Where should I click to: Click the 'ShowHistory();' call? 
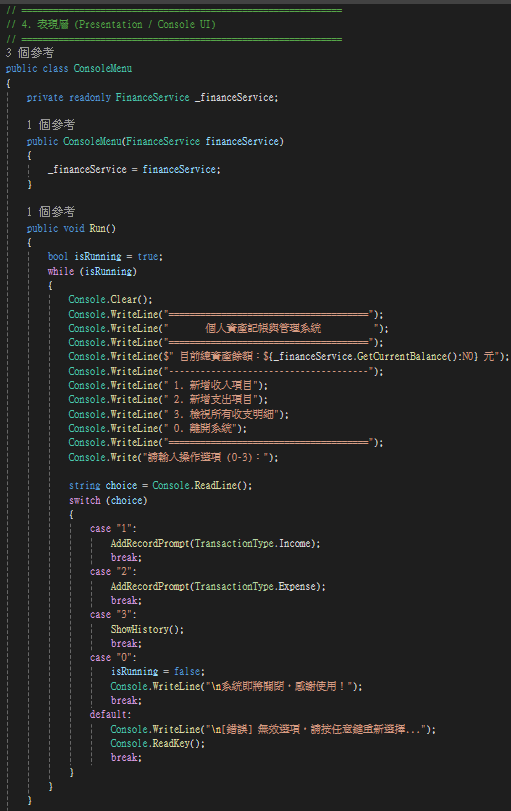pos(147,629)
